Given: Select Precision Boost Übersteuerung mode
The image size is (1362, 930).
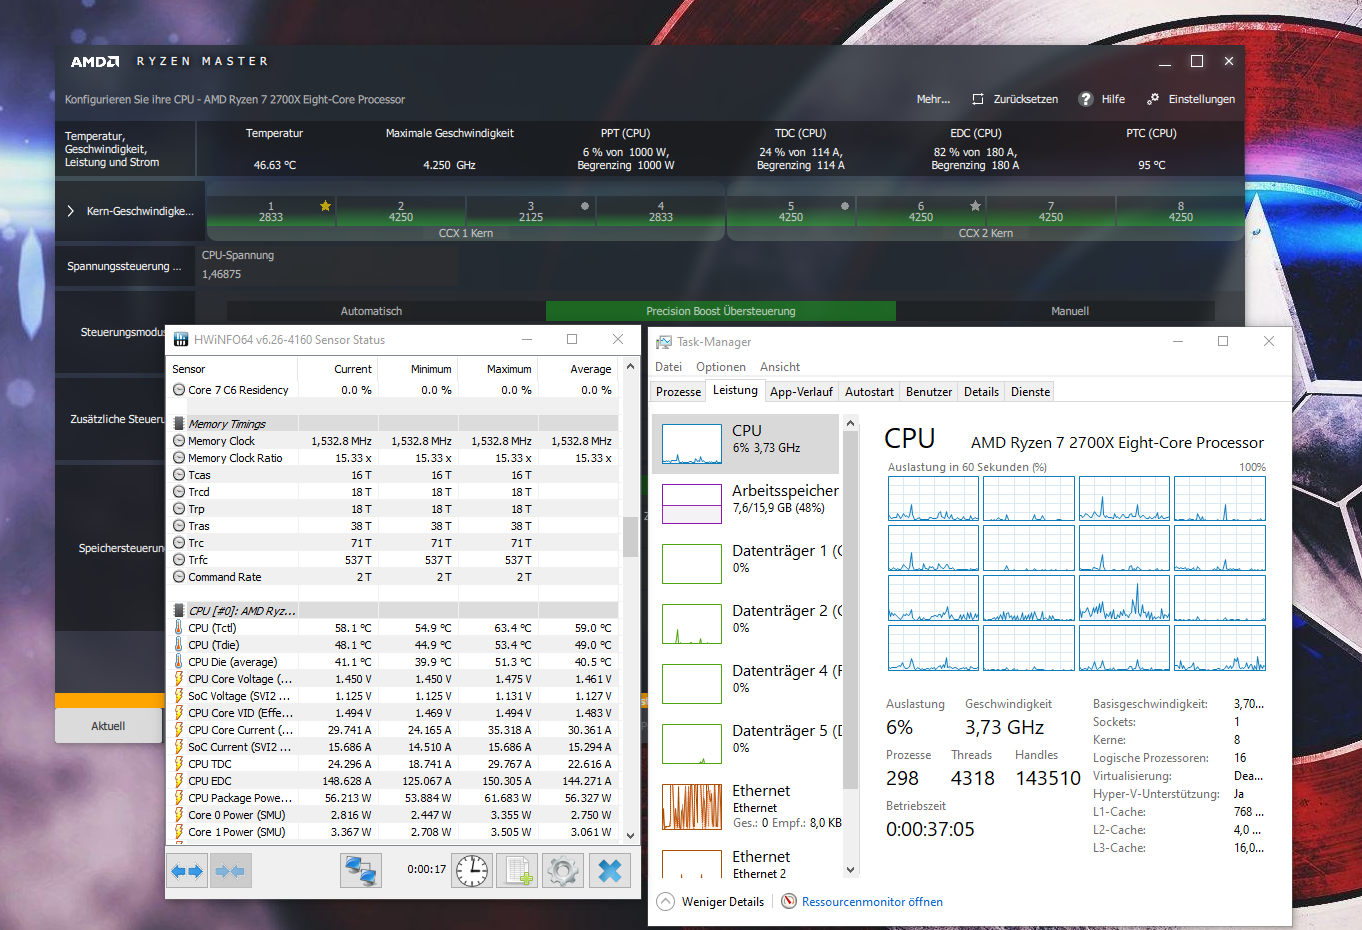Looking at the screenshot, I should [721, 311].
